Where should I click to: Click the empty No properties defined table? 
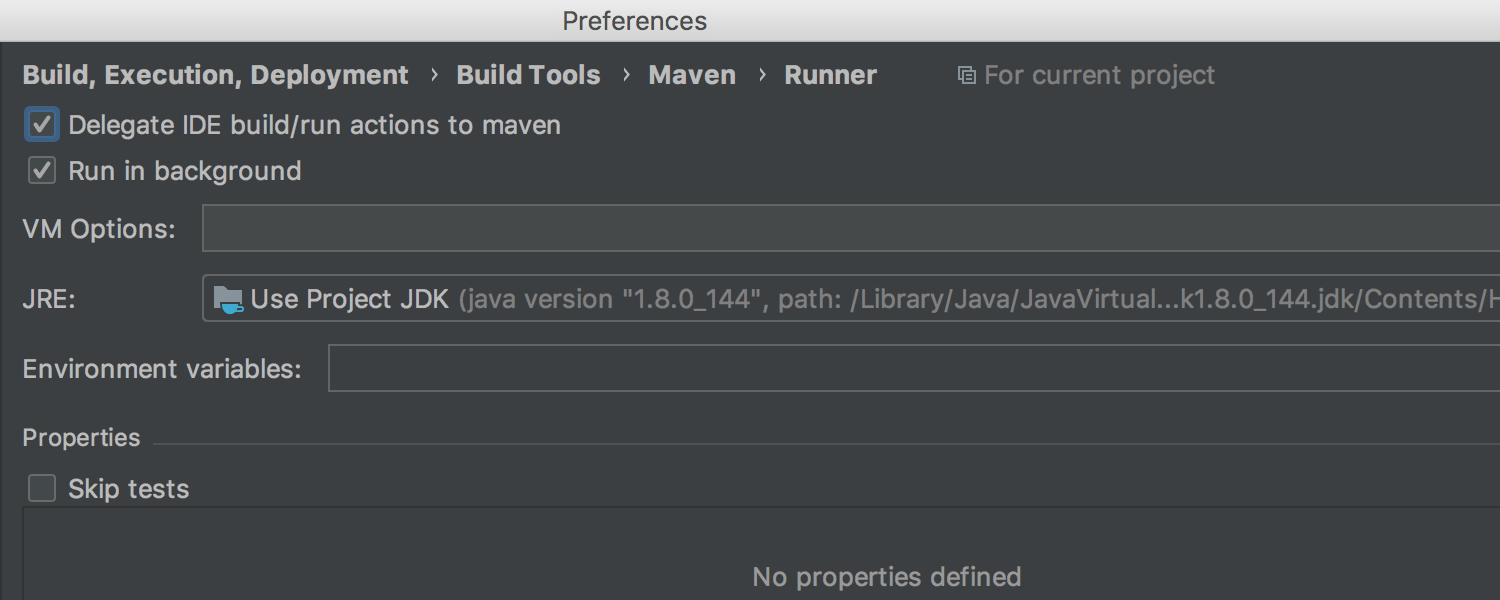761,553
